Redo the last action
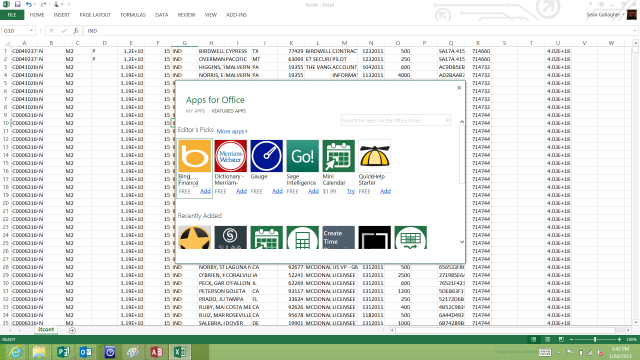 pos(43,4)
